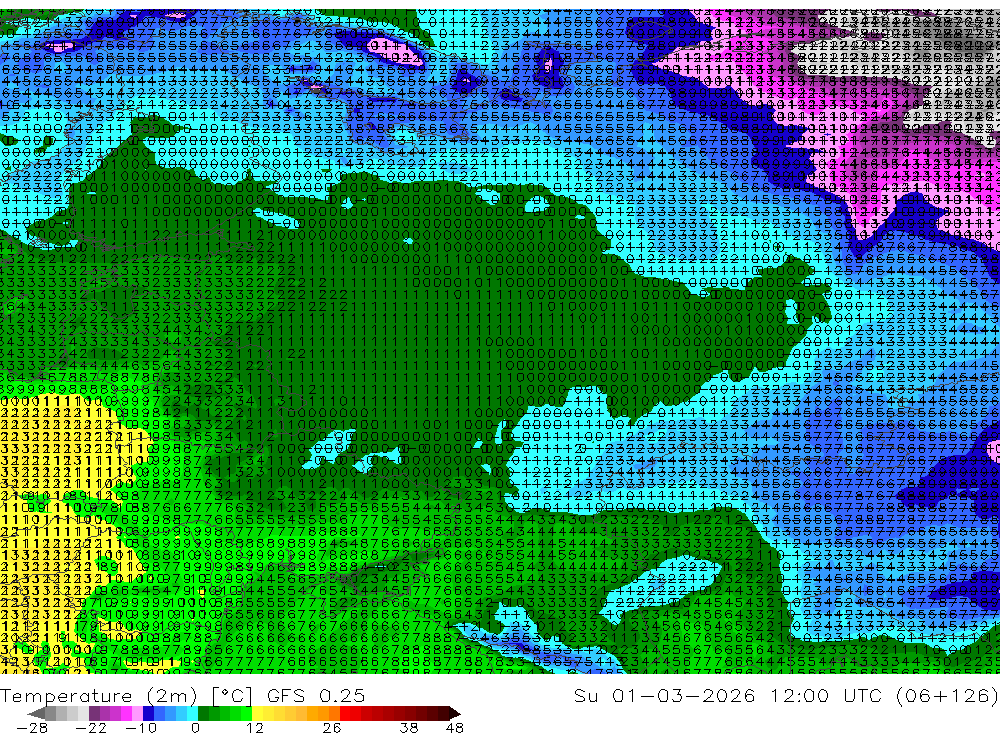Click the '-28' legend label

point(31,727)
